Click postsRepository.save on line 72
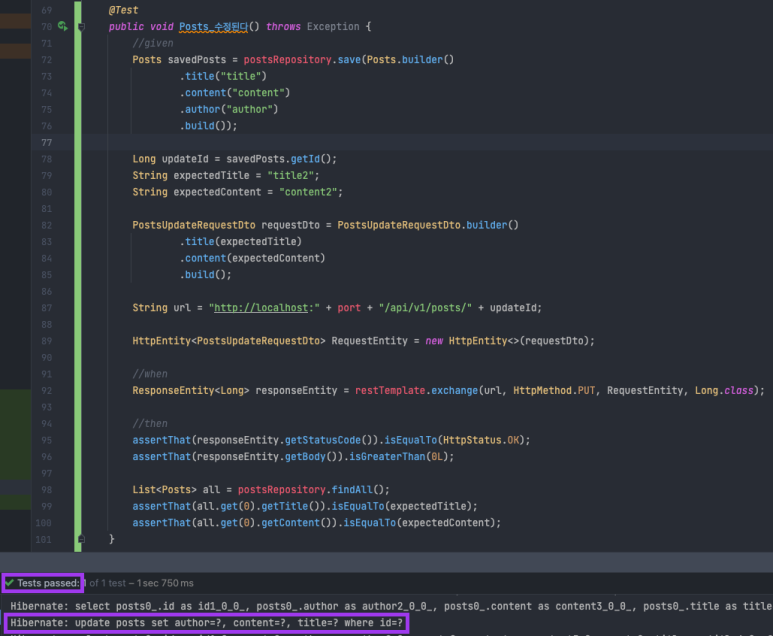This screenshot has height=636, width=773. pyautogui.click(x=302, y=60)
